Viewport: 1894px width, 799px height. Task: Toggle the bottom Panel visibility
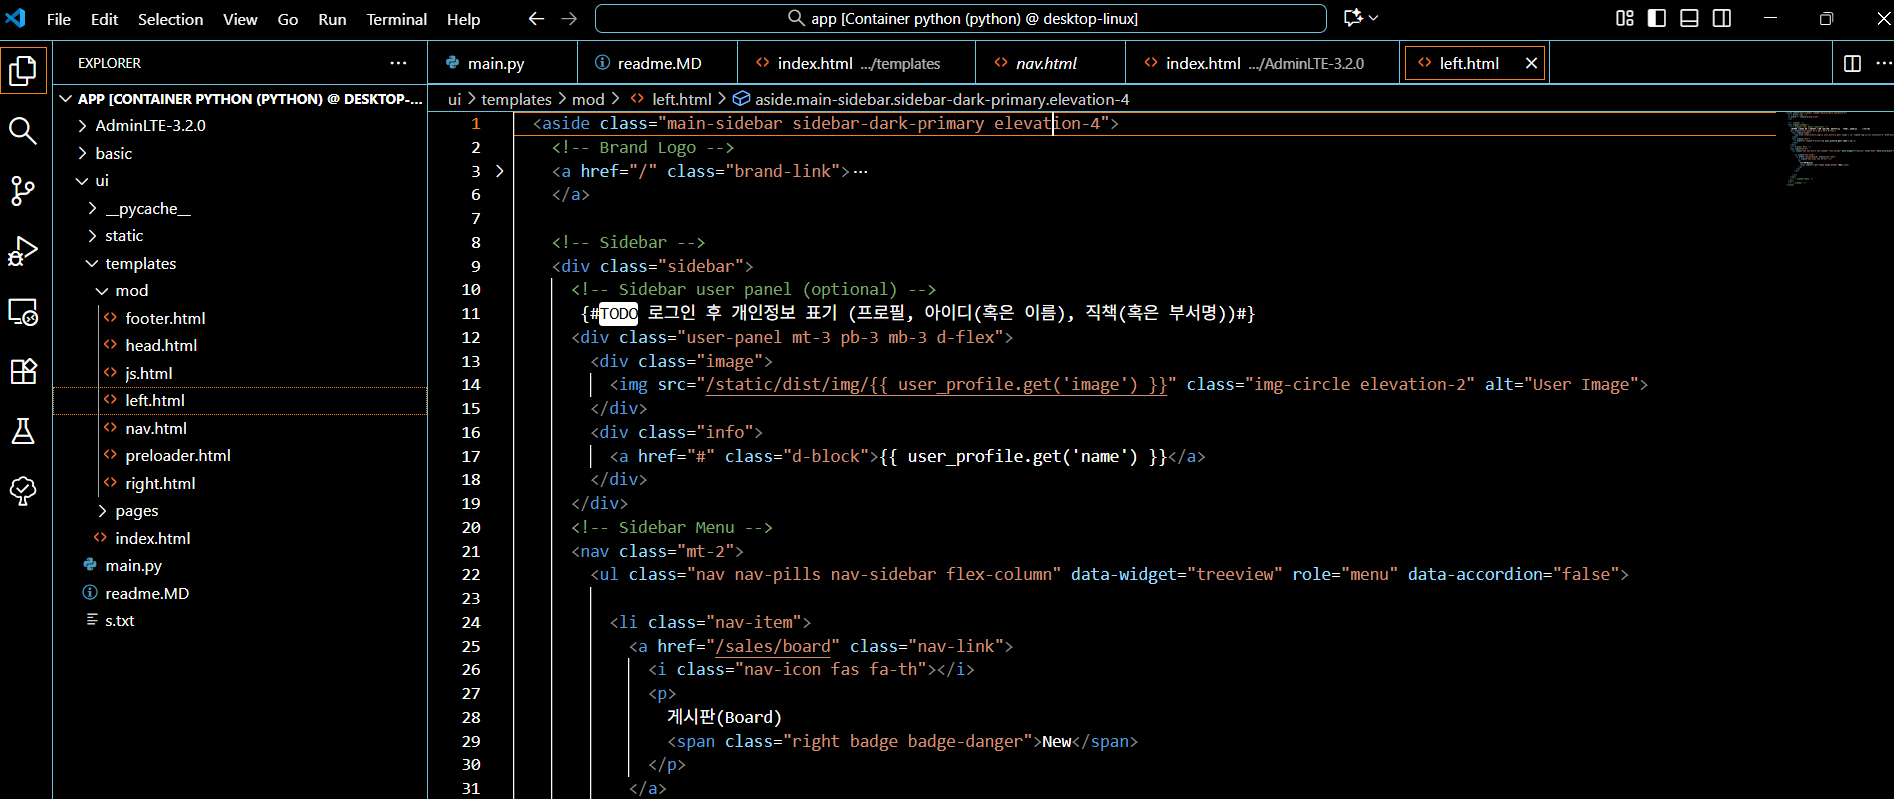click(1689, 18)
